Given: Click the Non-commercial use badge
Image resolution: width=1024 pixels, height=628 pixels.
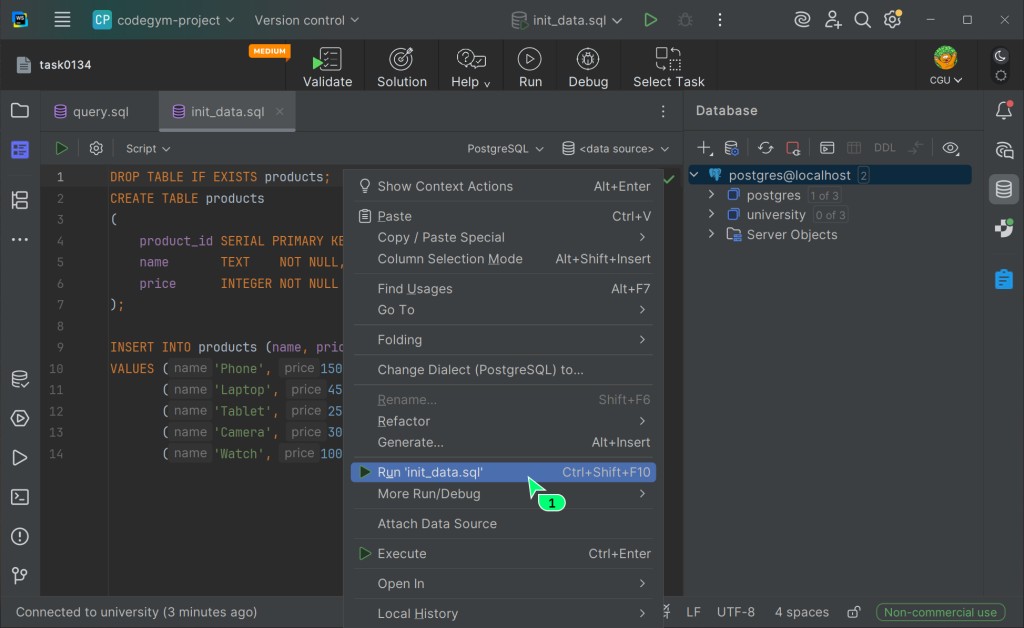Looking at the screenshot, I should point(940,612).
